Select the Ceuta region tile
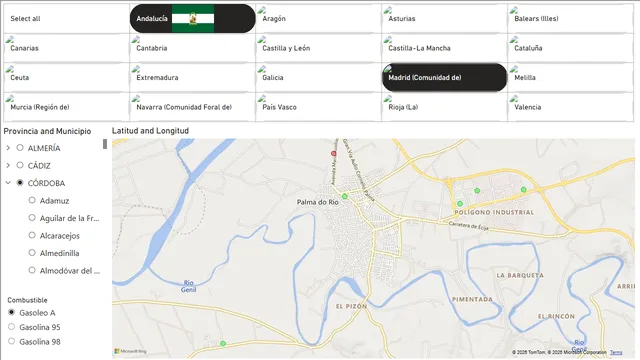Screen dimensions: 640x360 67,77
